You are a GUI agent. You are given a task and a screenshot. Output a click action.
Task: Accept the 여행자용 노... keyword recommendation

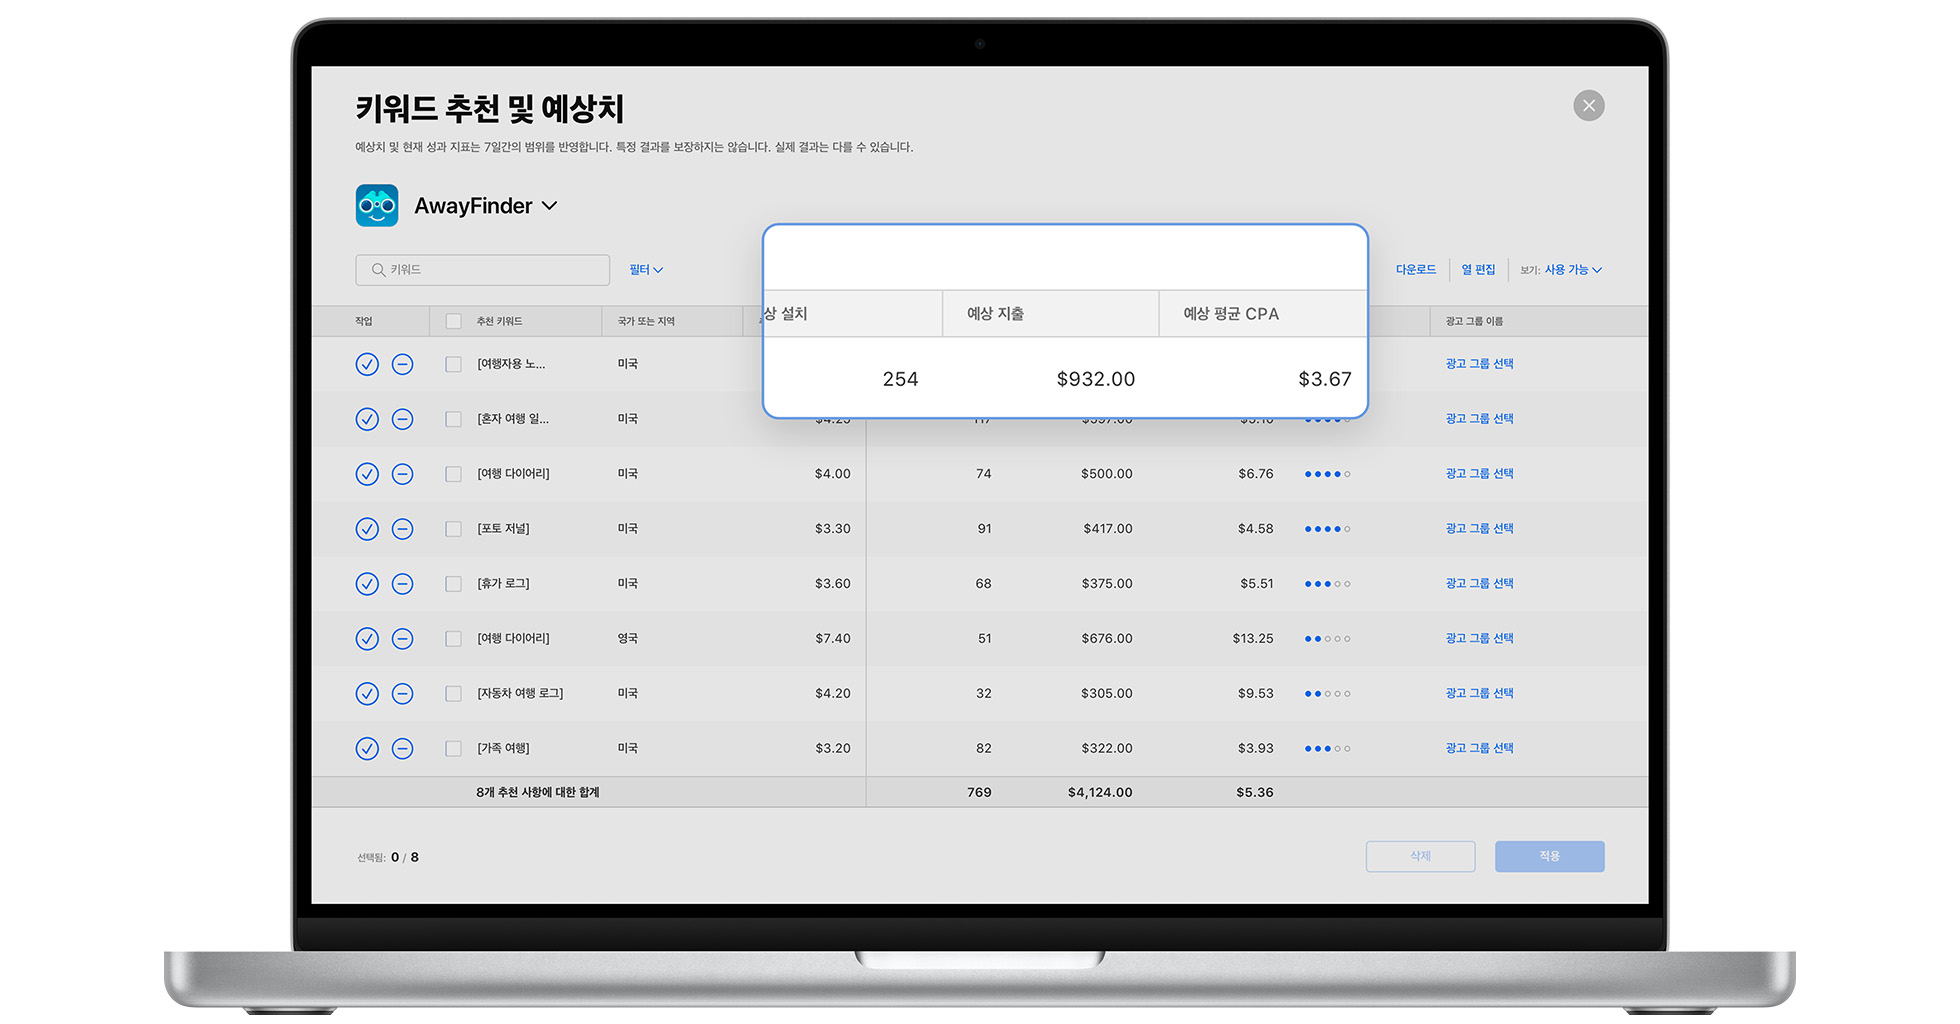click(x=367, y=364)
